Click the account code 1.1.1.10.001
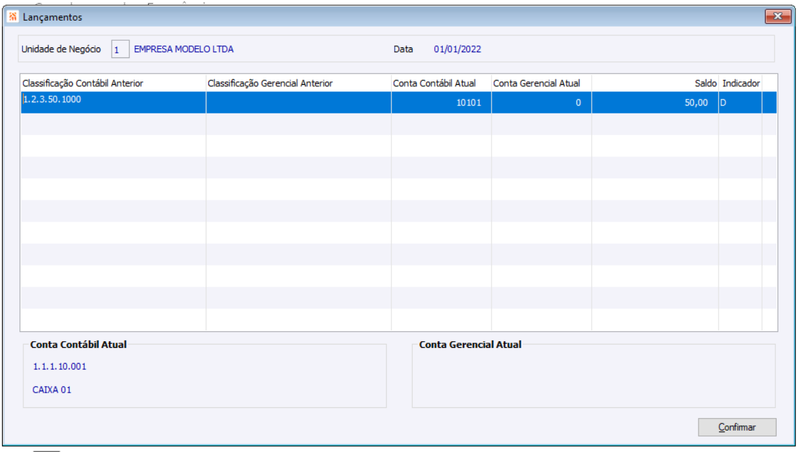This screenshot has width=800, height=452. (60, 367)
